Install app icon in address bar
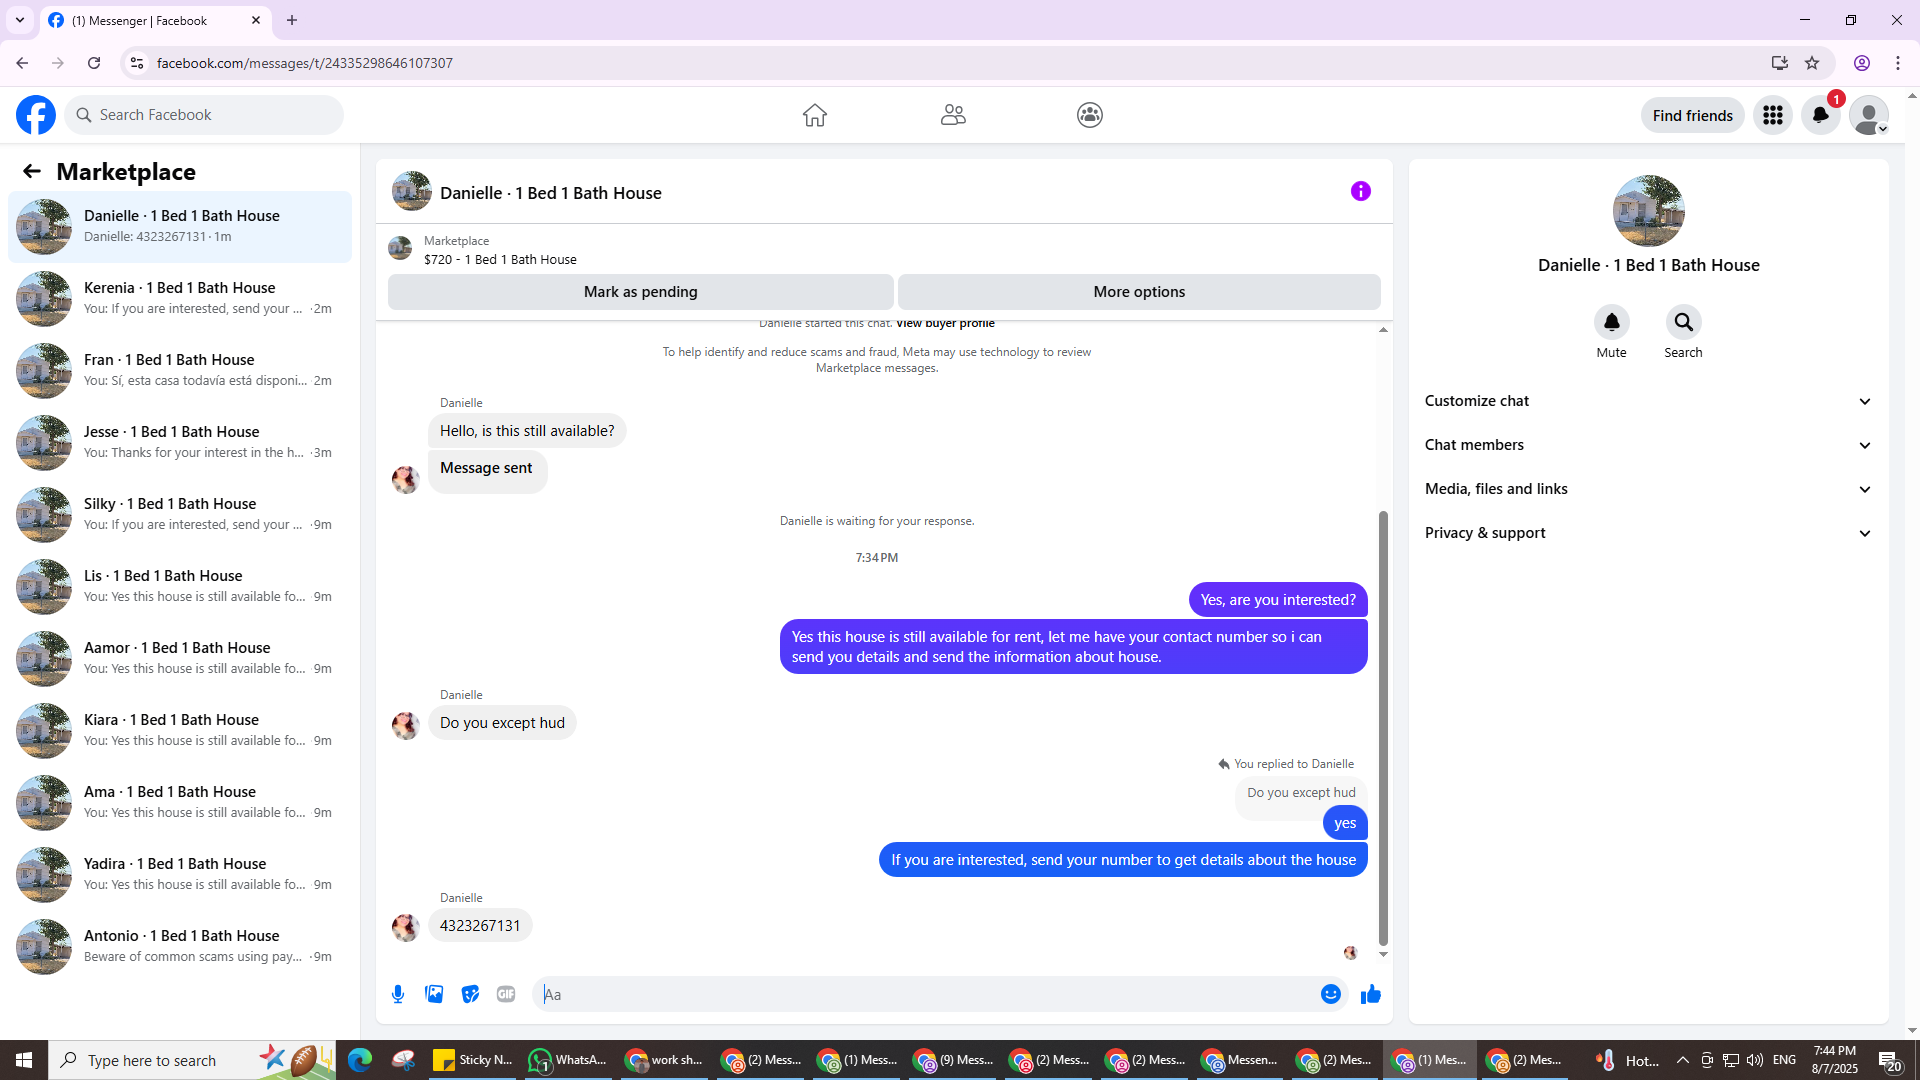The height and width of the screenshot is (1080, 1920). 1780,63
